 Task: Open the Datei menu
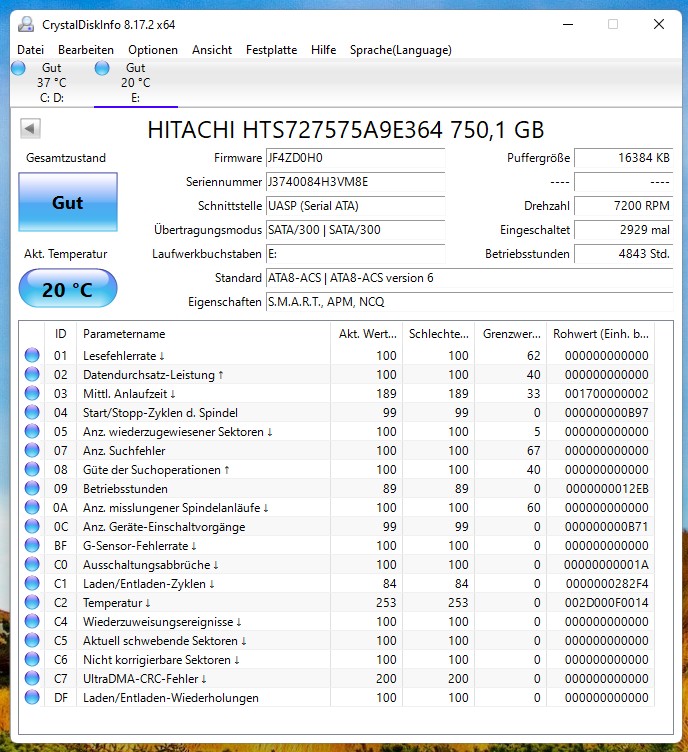pyautogui.click(x=30, y=50)
